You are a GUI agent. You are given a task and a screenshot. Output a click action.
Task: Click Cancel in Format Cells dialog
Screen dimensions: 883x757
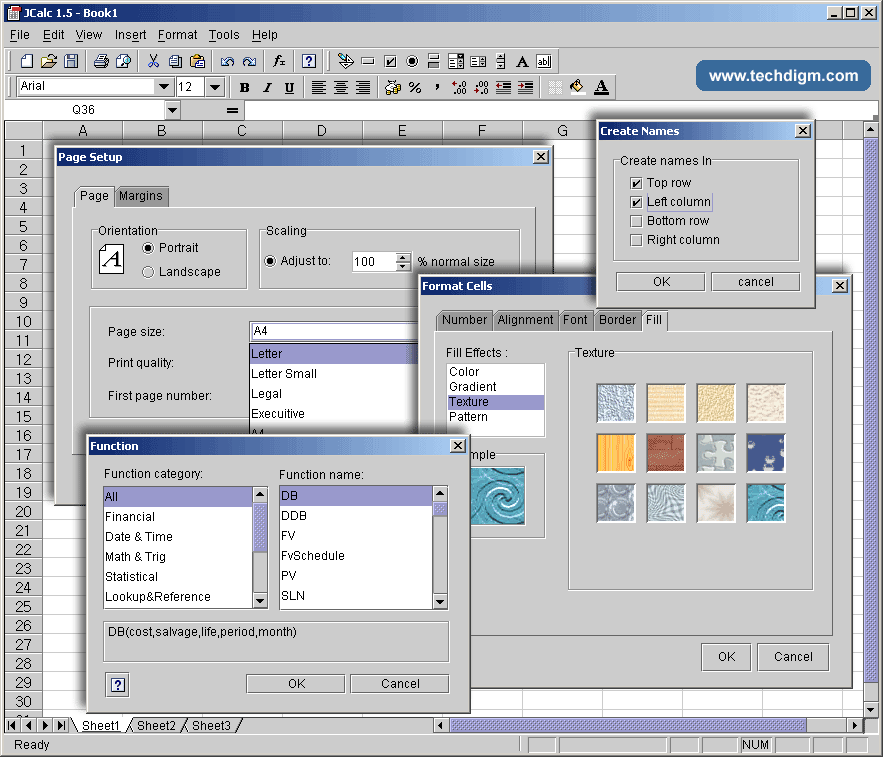click(x=793, y=657)
